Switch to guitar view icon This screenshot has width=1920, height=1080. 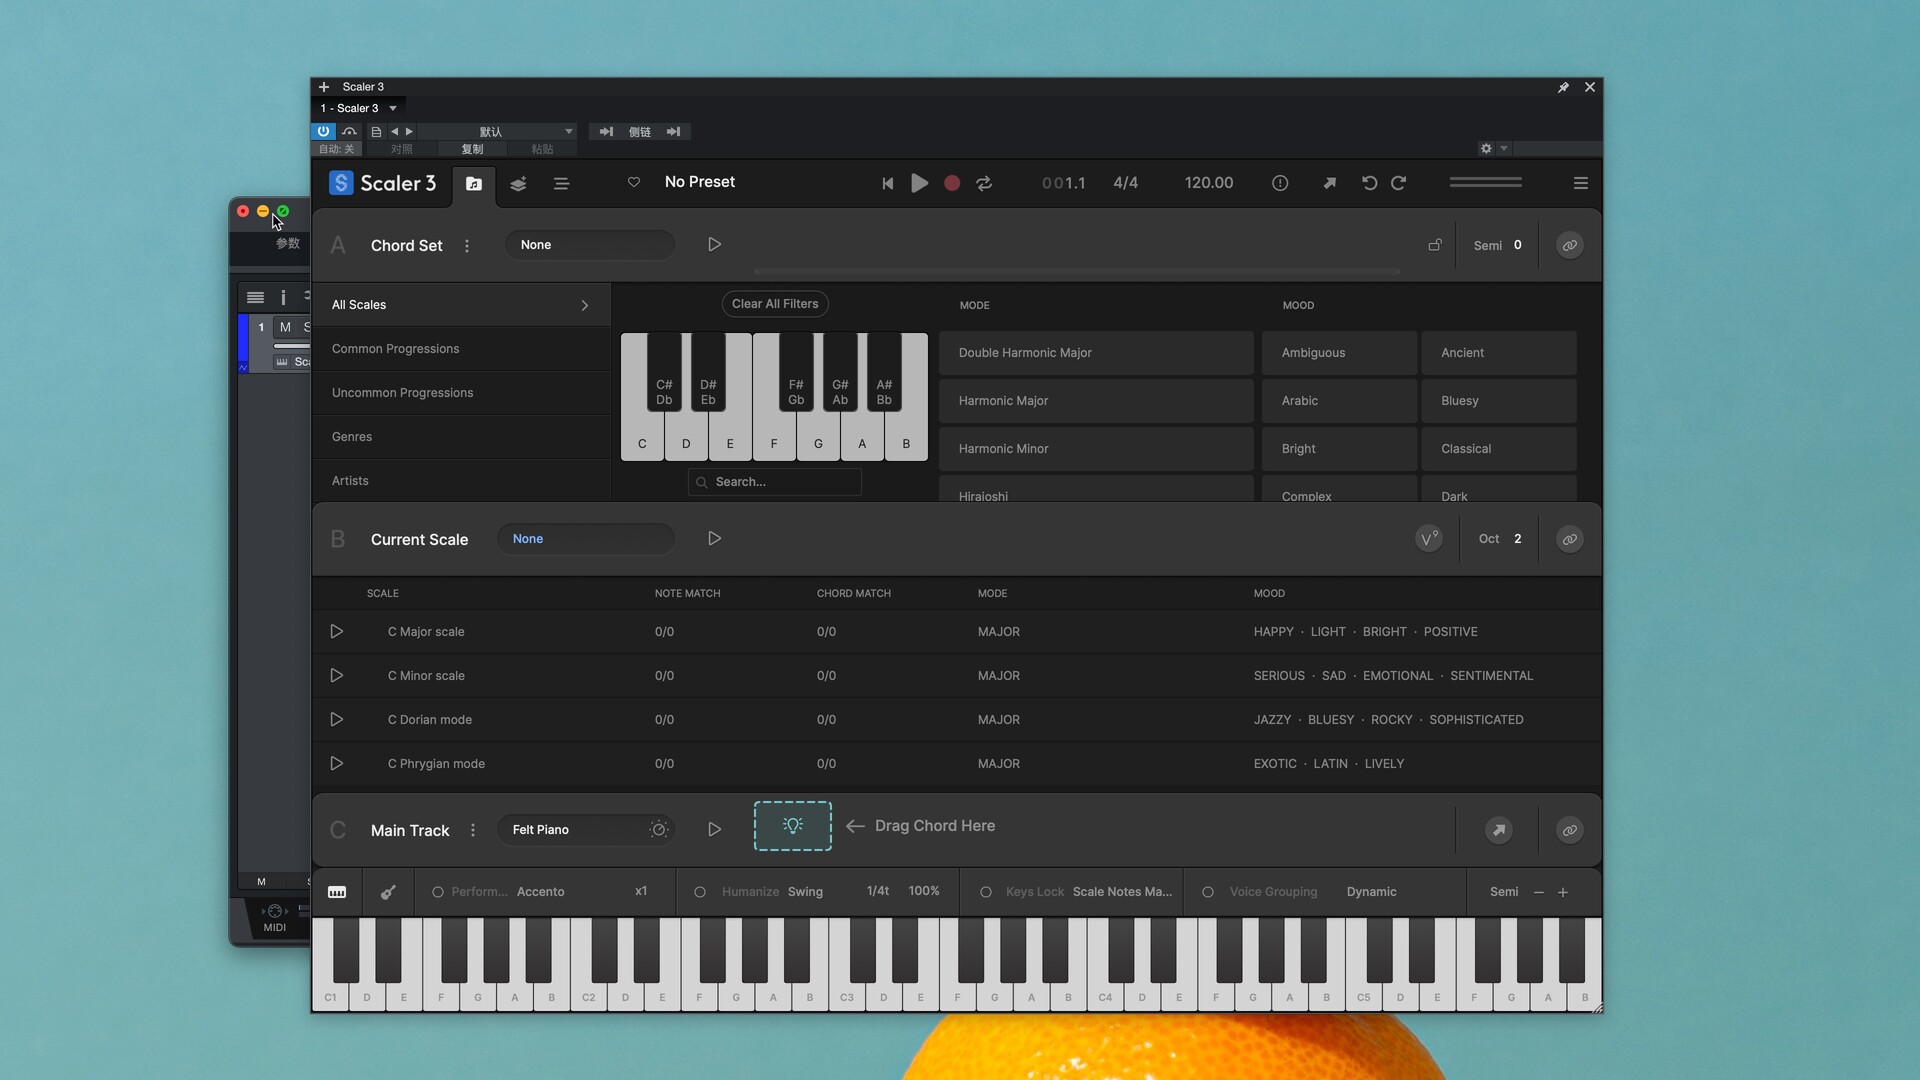[x=388, y=892]
